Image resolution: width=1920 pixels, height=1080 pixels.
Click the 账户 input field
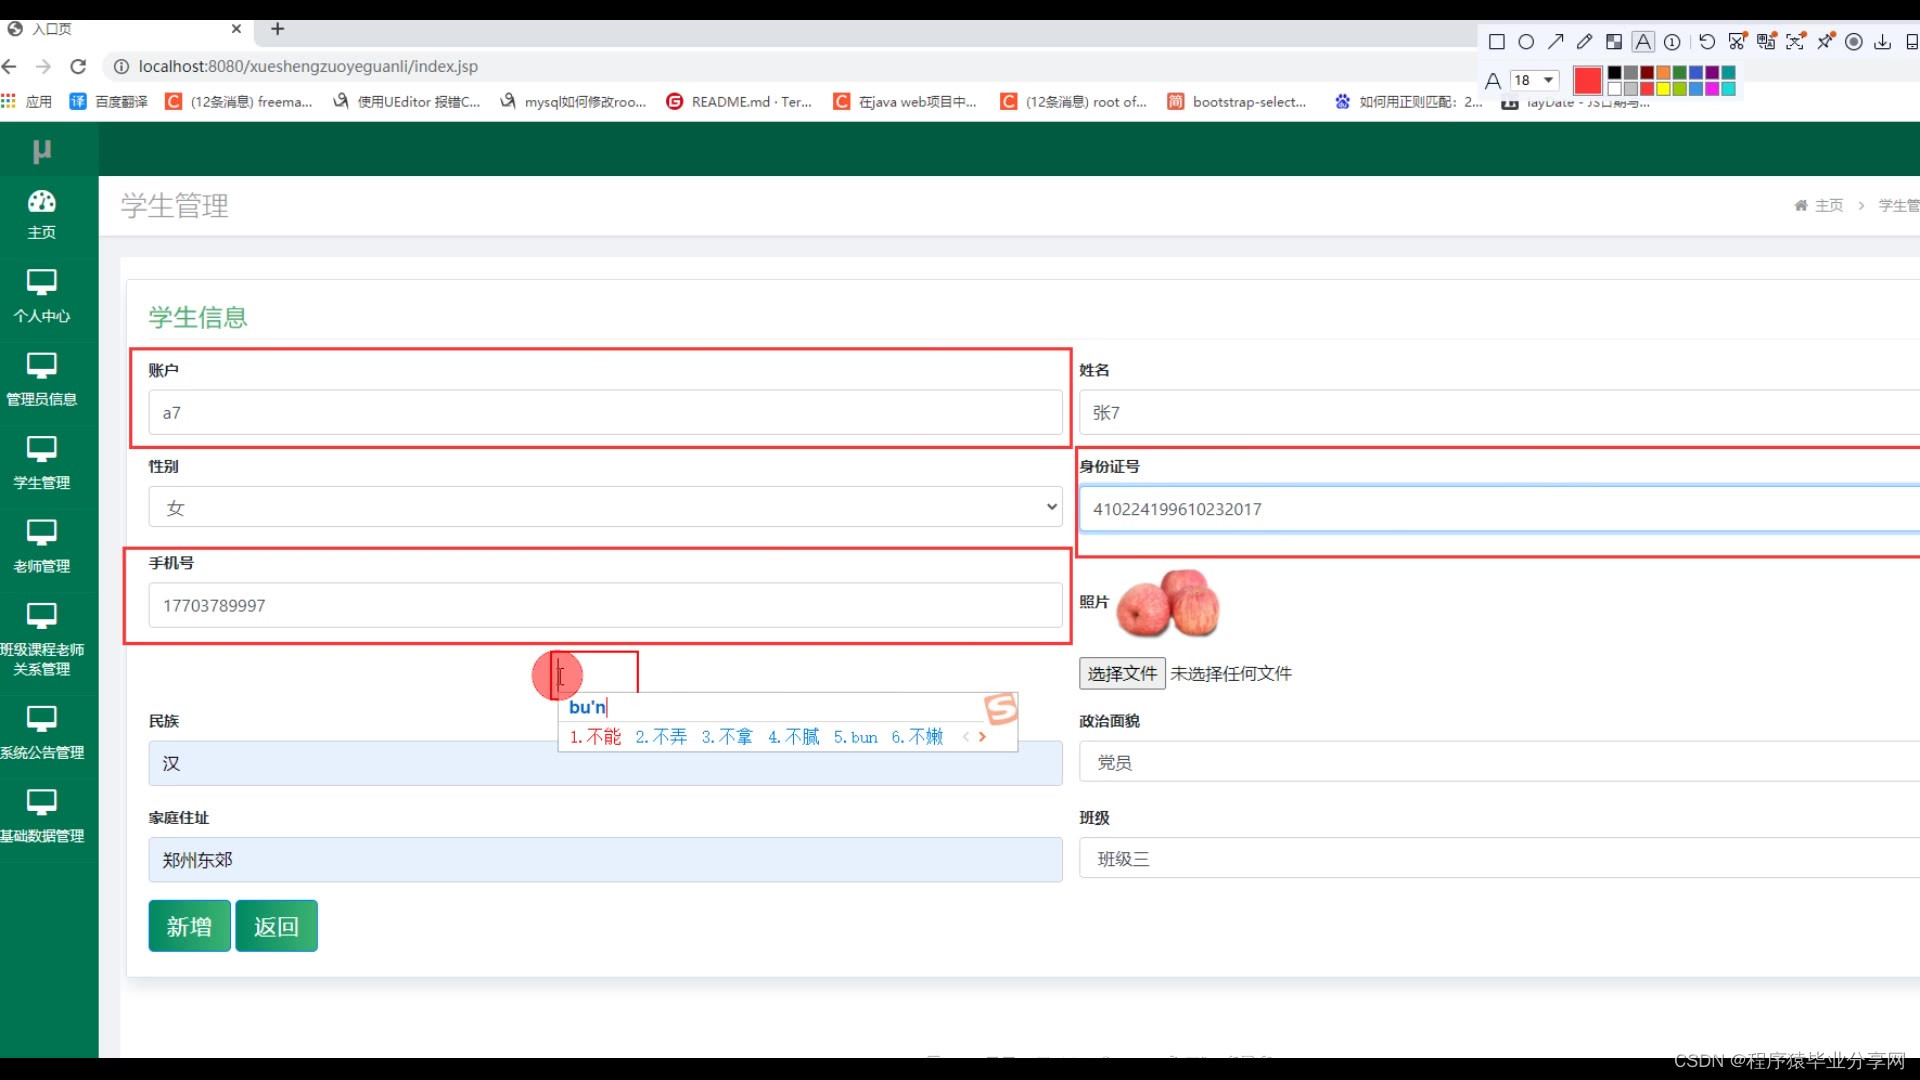605,413
